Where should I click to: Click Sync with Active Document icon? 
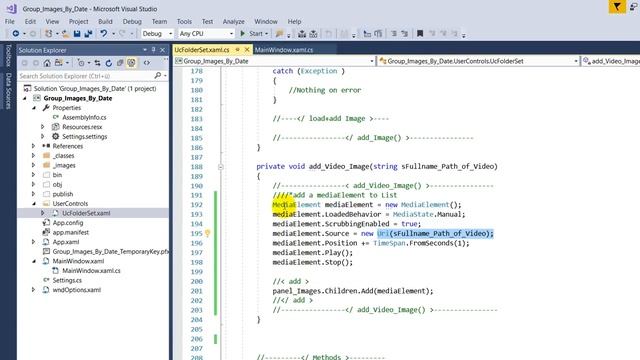pyautogui.click(x=97, y=63)
